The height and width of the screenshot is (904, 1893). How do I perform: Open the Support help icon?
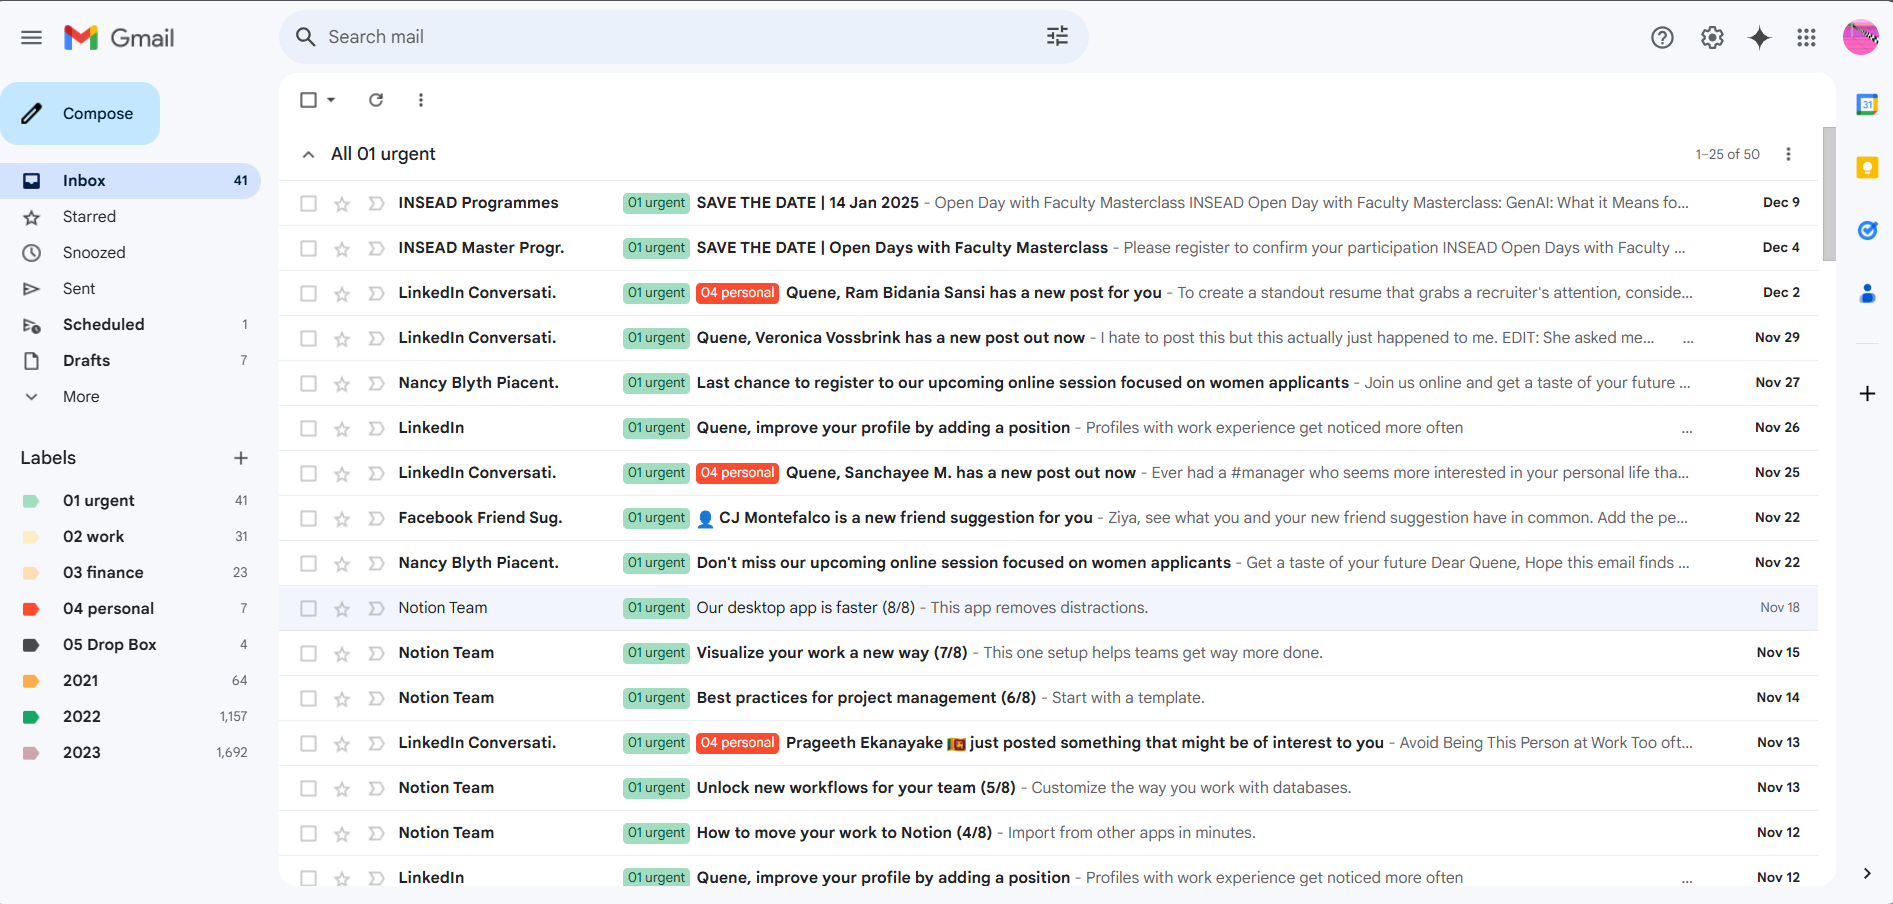pyautogui.click(x=1662, y=38)
